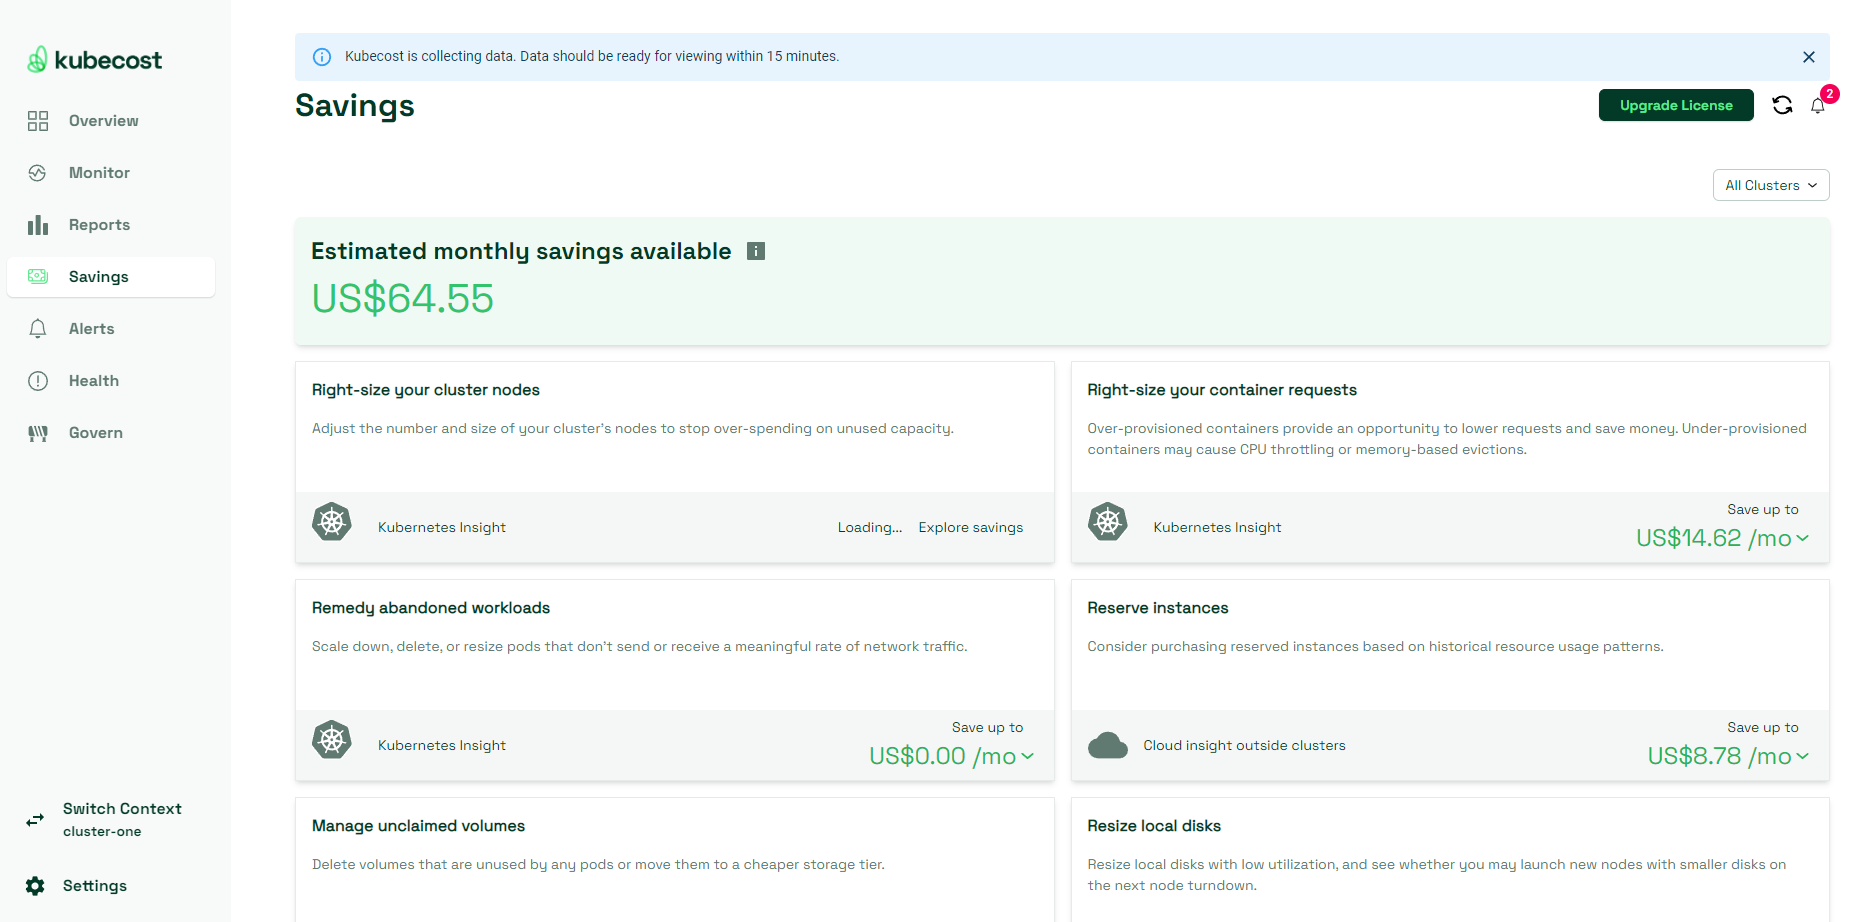Click the Savings money icon
Image resolution: width=1857 pixels, height=922 pixels.
point(38,277)
